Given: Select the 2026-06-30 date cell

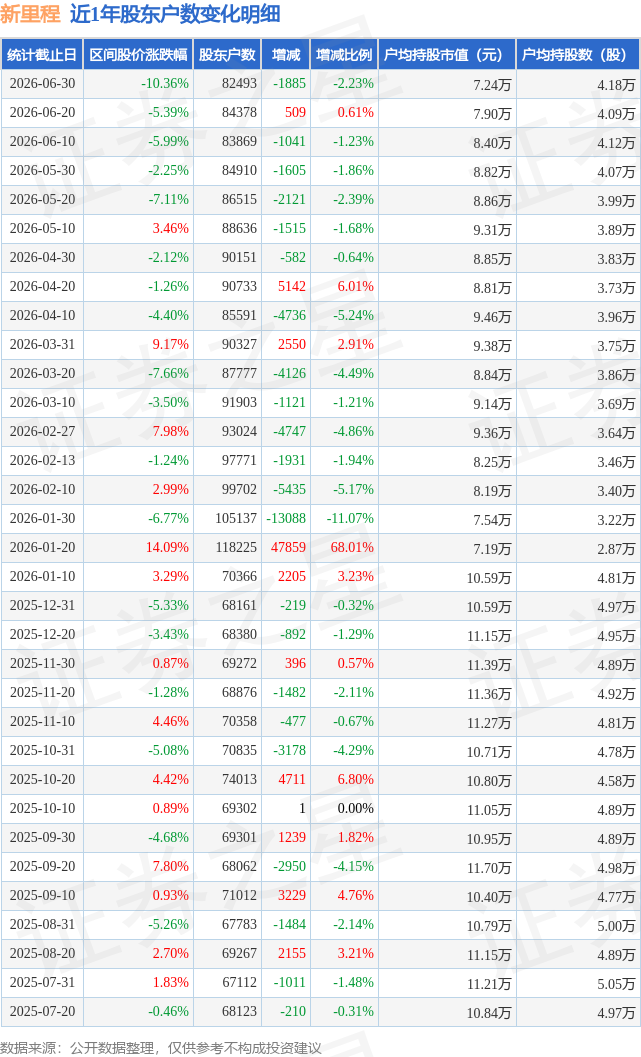Looking at the screenshot, I should 42,84.
